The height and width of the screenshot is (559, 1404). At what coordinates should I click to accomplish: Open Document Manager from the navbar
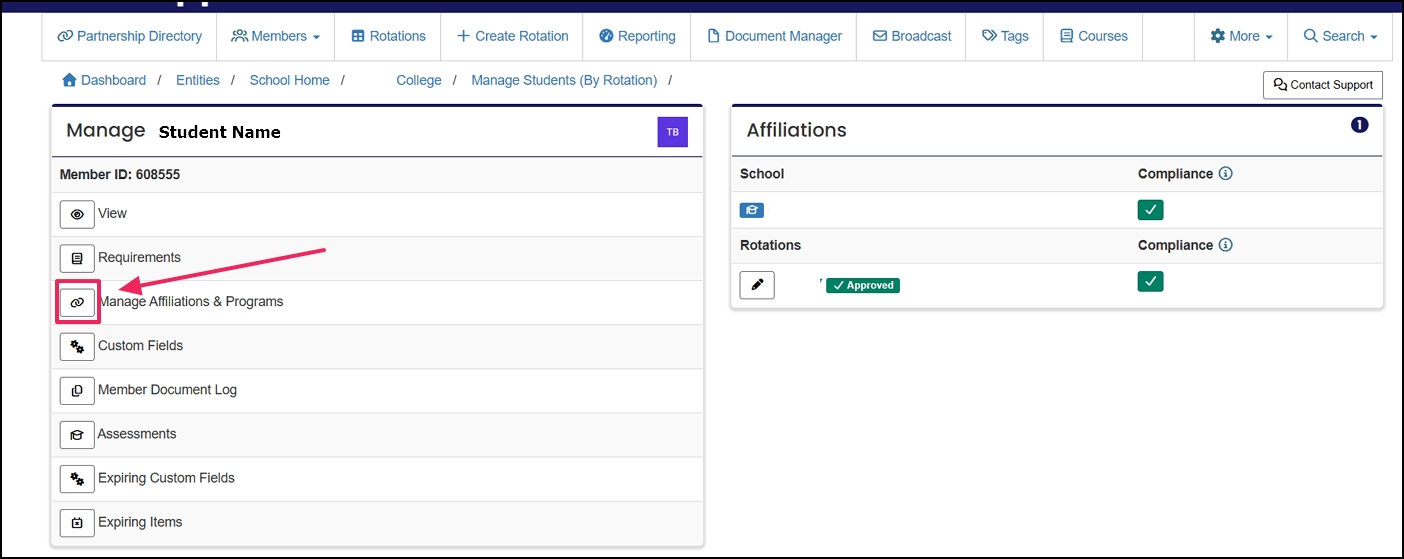point(774,36)
